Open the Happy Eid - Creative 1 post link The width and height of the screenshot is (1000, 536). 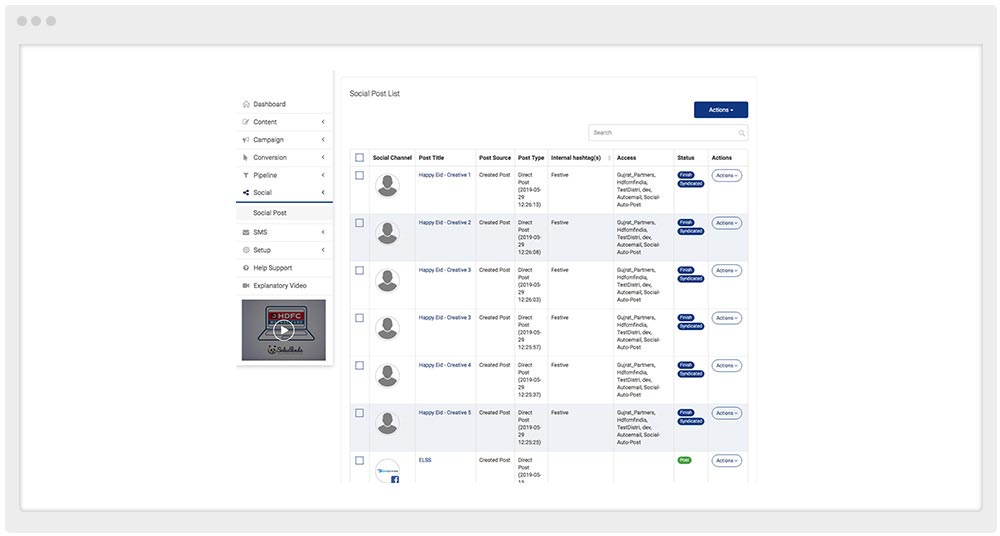point(445,175)
